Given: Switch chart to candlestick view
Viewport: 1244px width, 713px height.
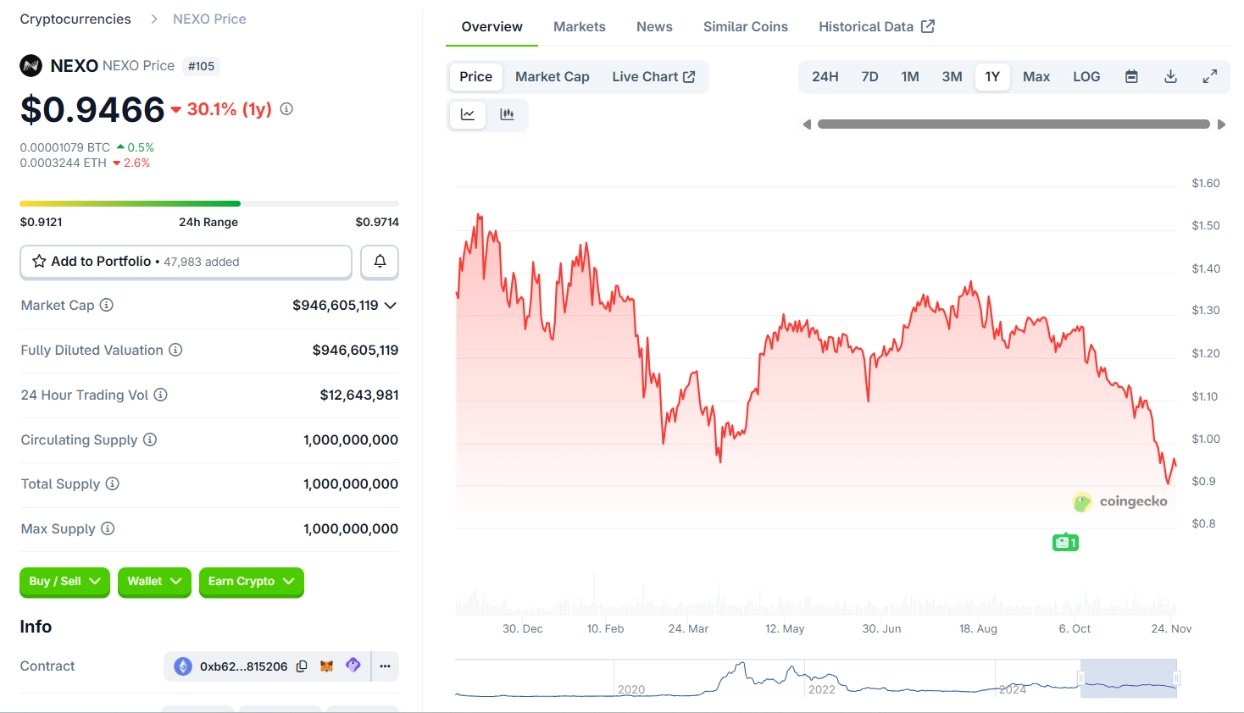Looking at the screenshot, I should point(507,114).
